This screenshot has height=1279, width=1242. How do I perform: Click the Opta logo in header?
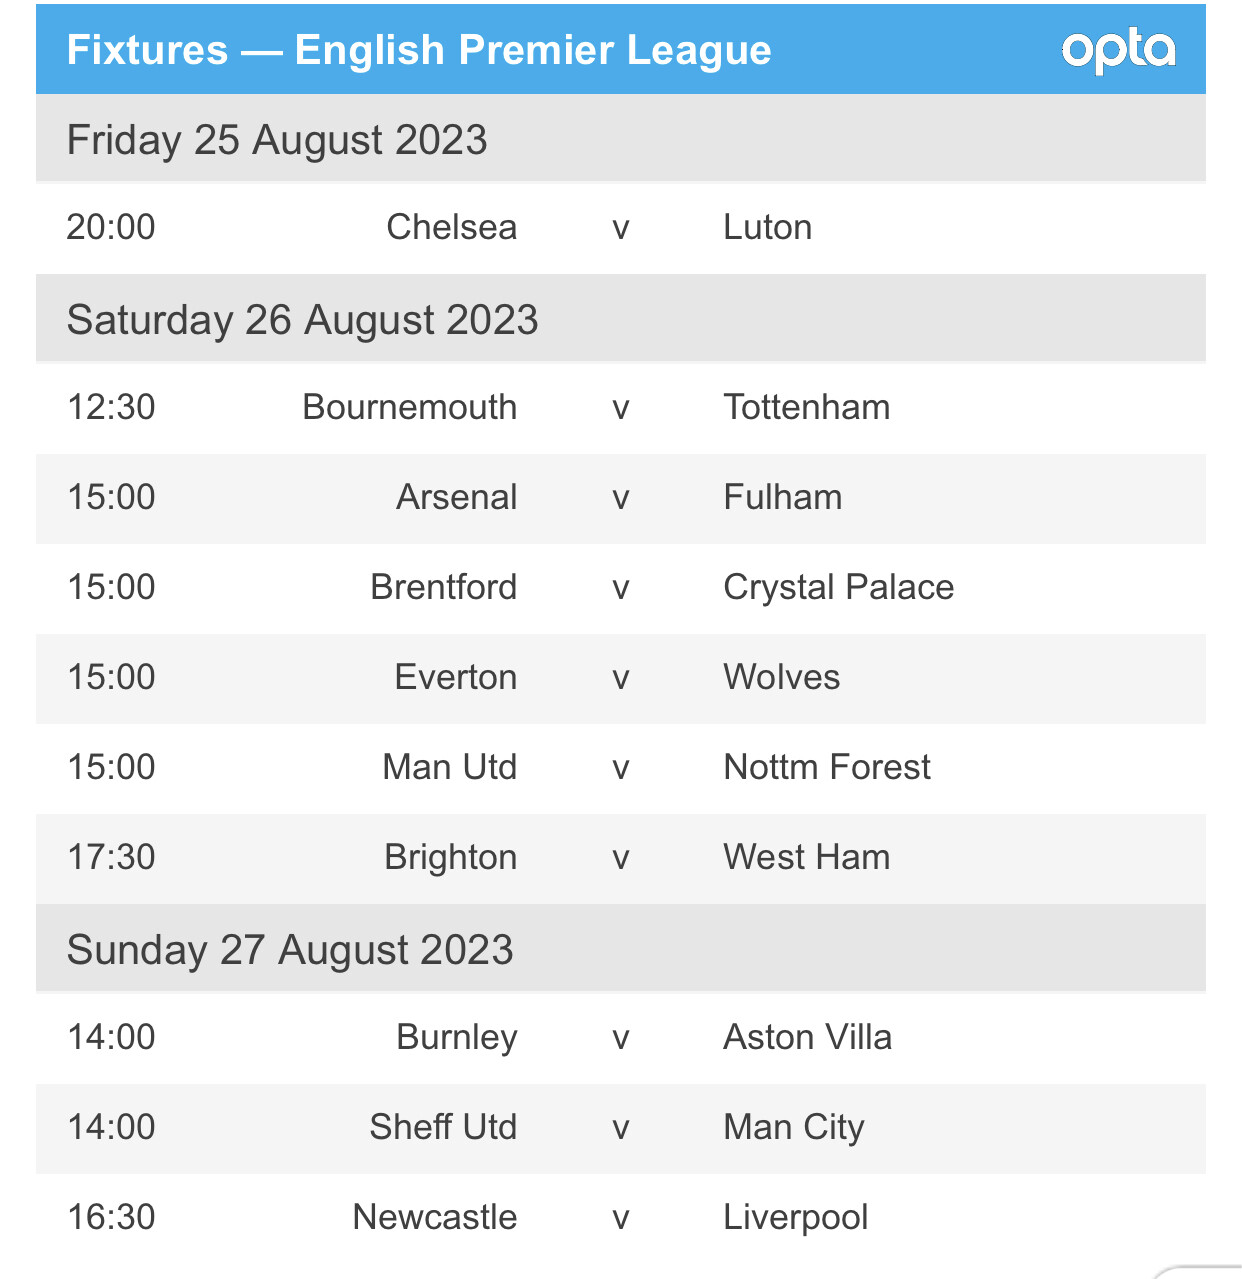coord(1118,50)
